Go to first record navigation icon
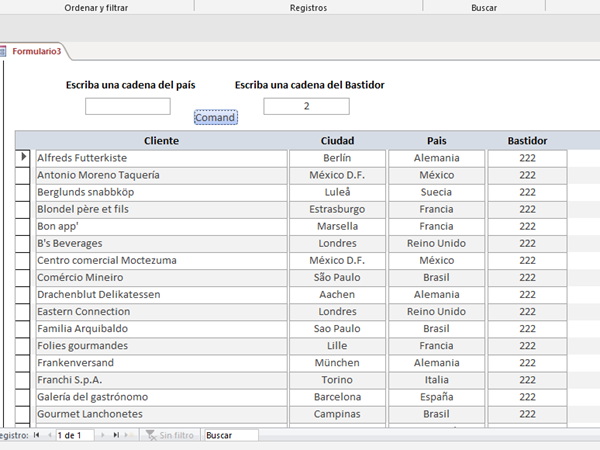Viewport: 600px width, 450px height. click(37, 435)
